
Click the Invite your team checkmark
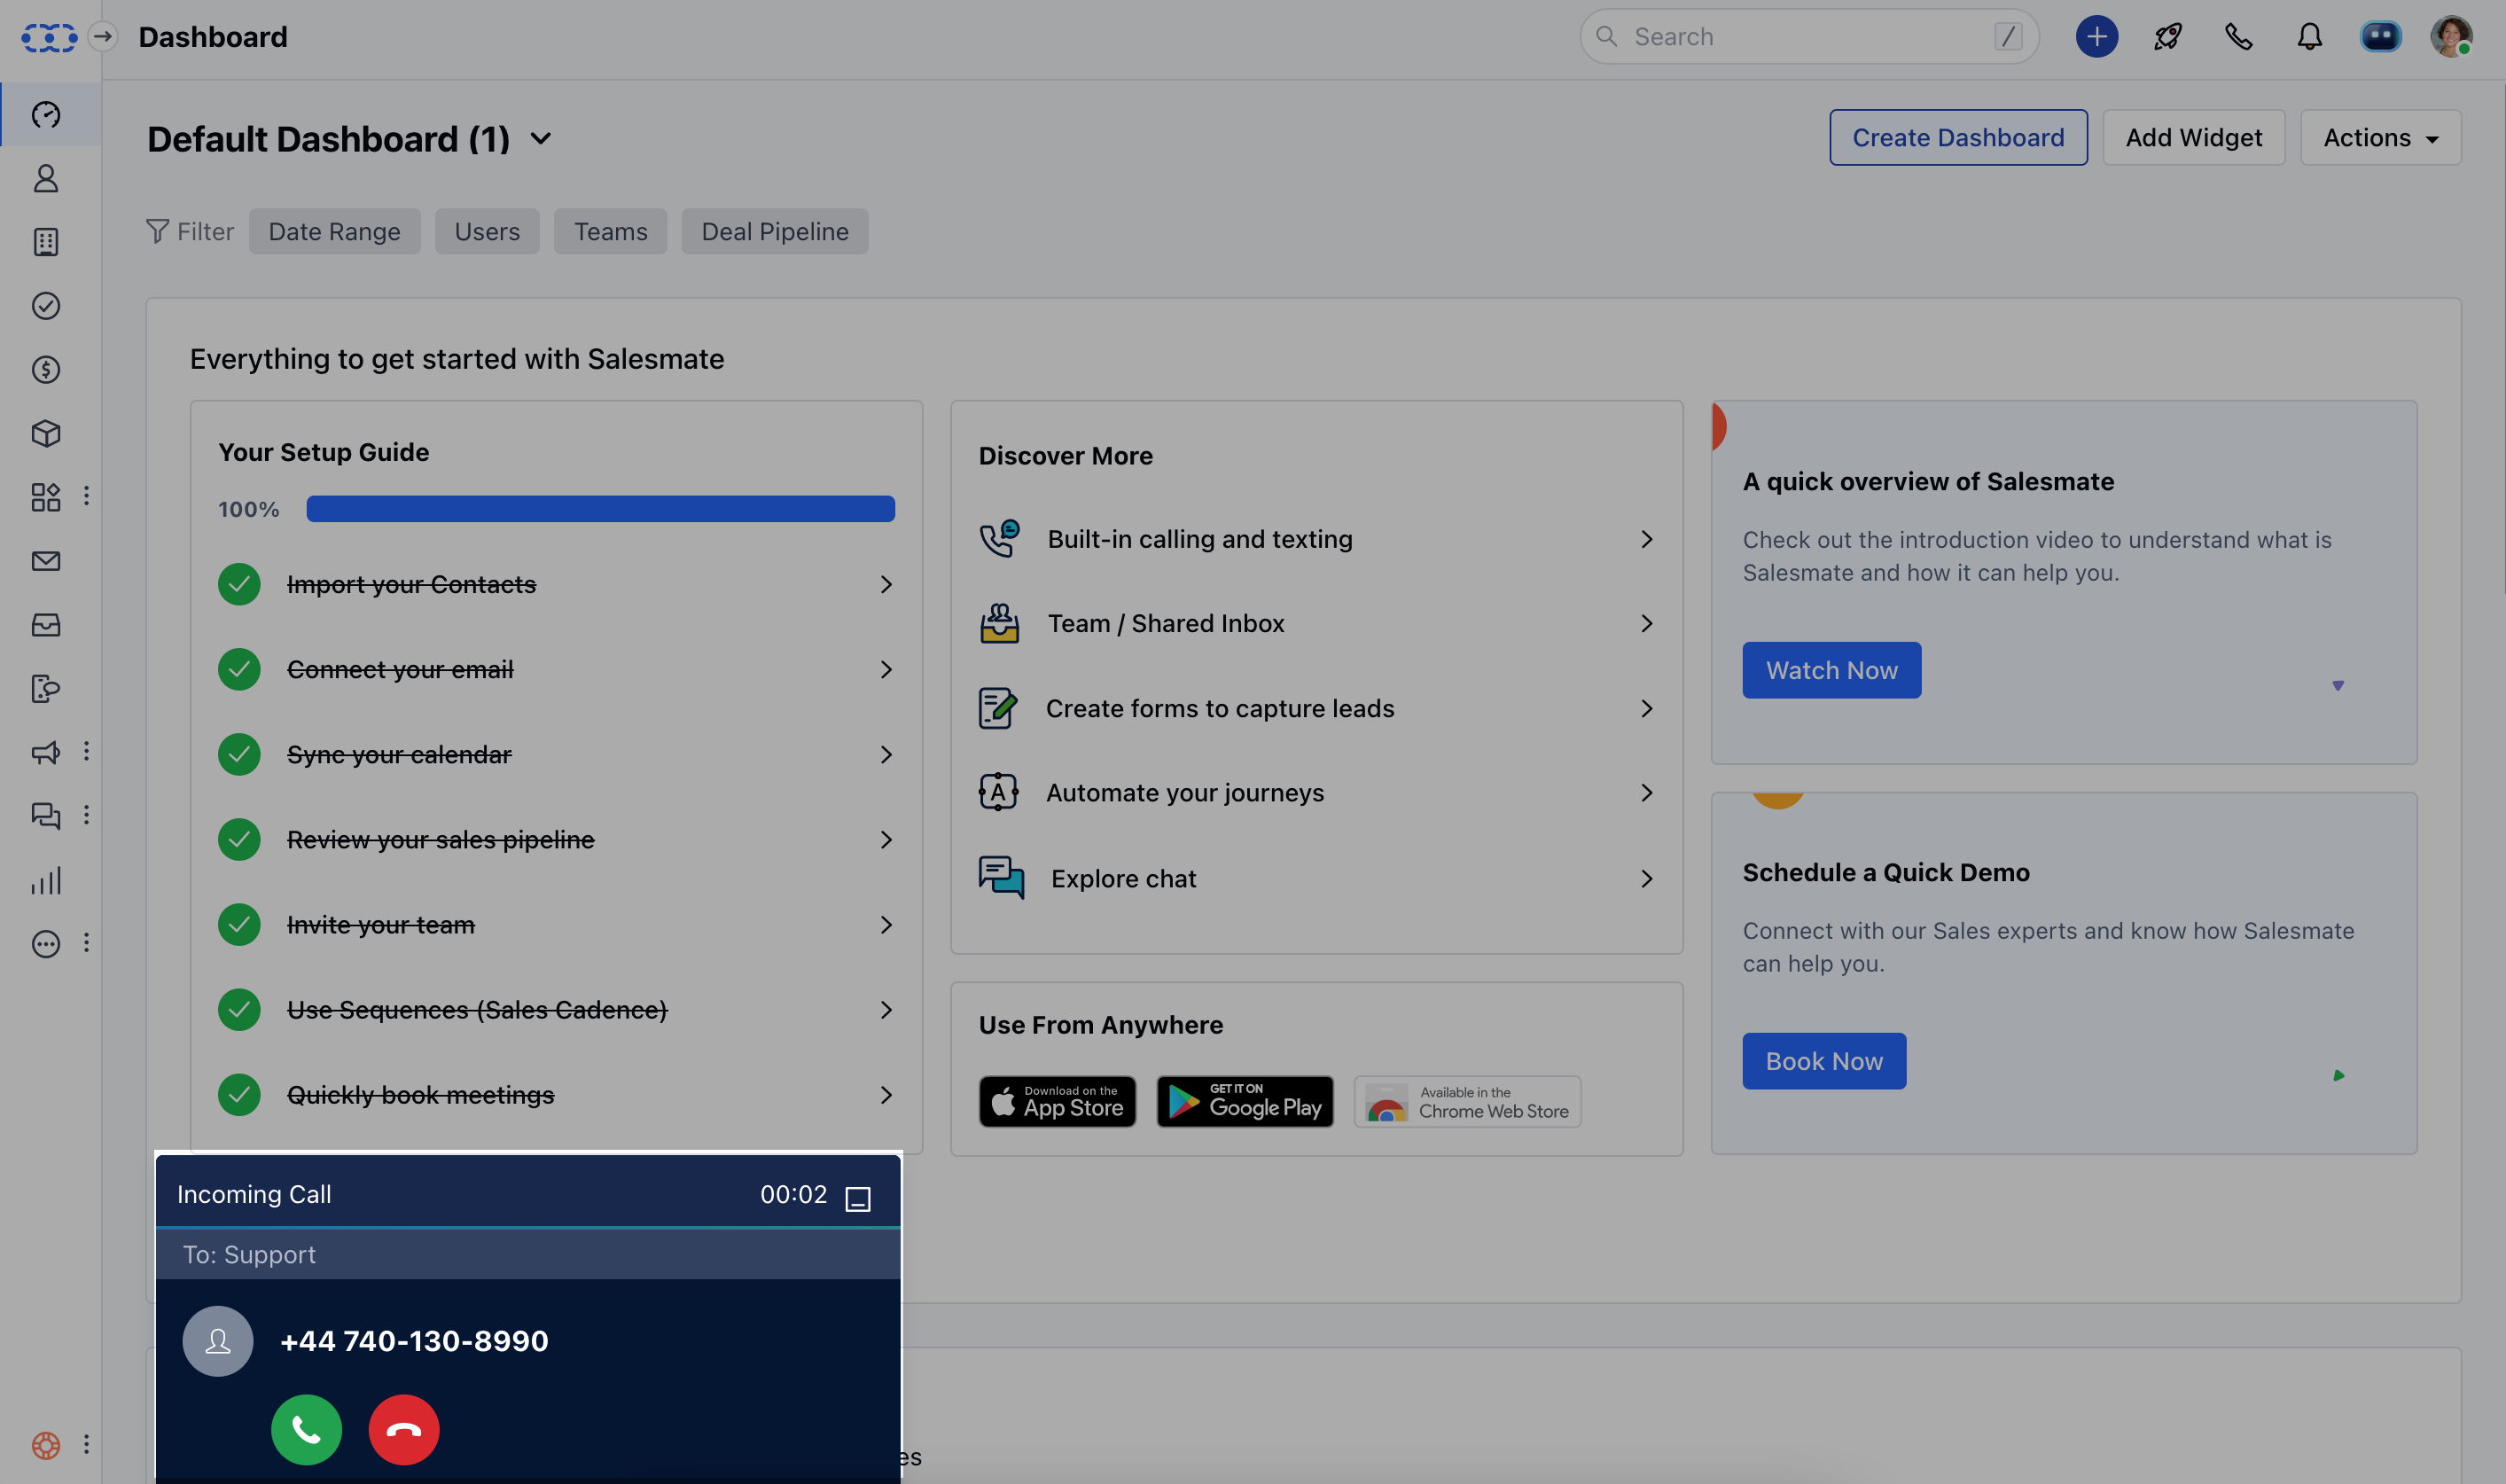[x=239, y=924]
